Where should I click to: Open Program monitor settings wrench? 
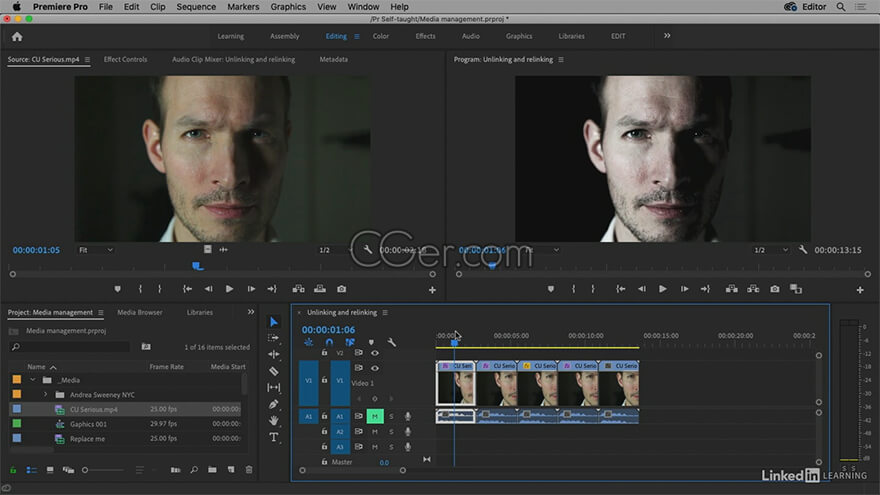(x=803, y=250)
